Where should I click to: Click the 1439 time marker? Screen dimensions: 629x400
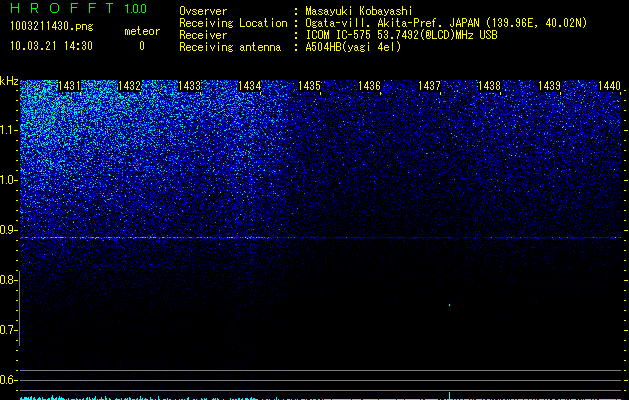click(549, 86)
